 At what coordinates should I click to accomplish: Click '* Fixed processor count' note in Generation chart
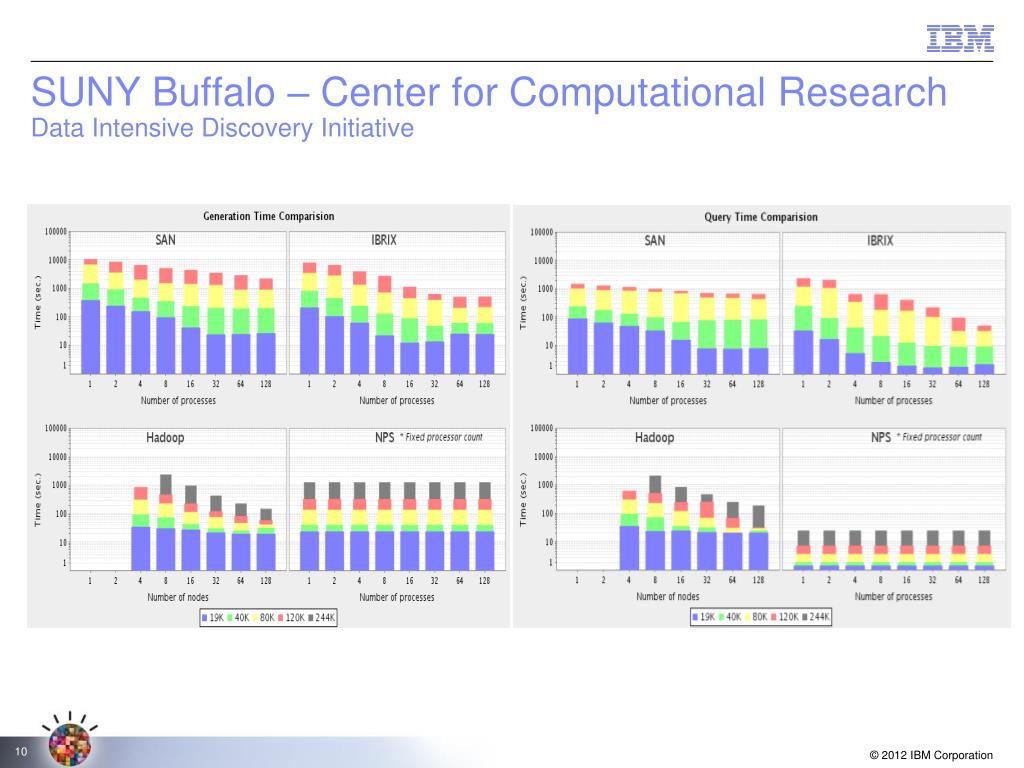click(441, 437)
